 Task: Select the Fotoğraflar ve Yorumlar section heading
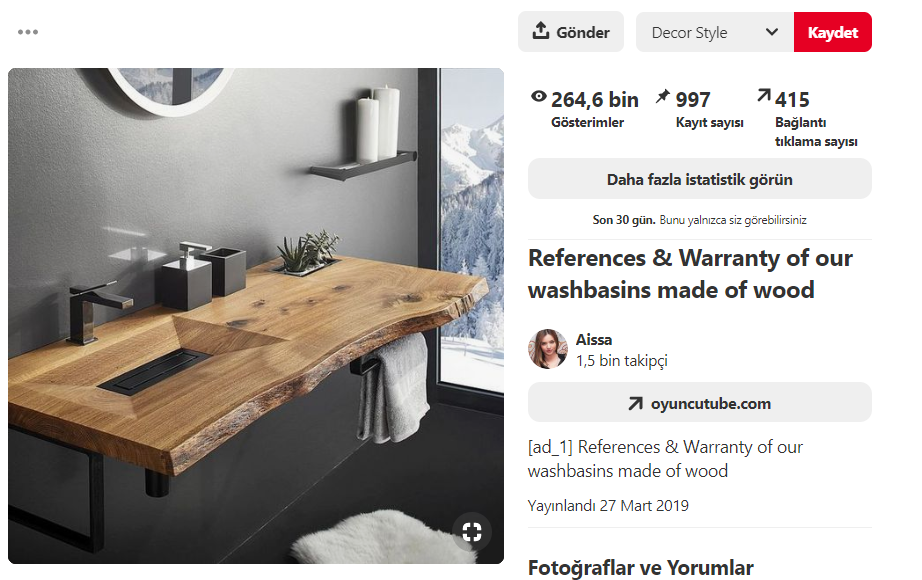(x=640, y=568)
